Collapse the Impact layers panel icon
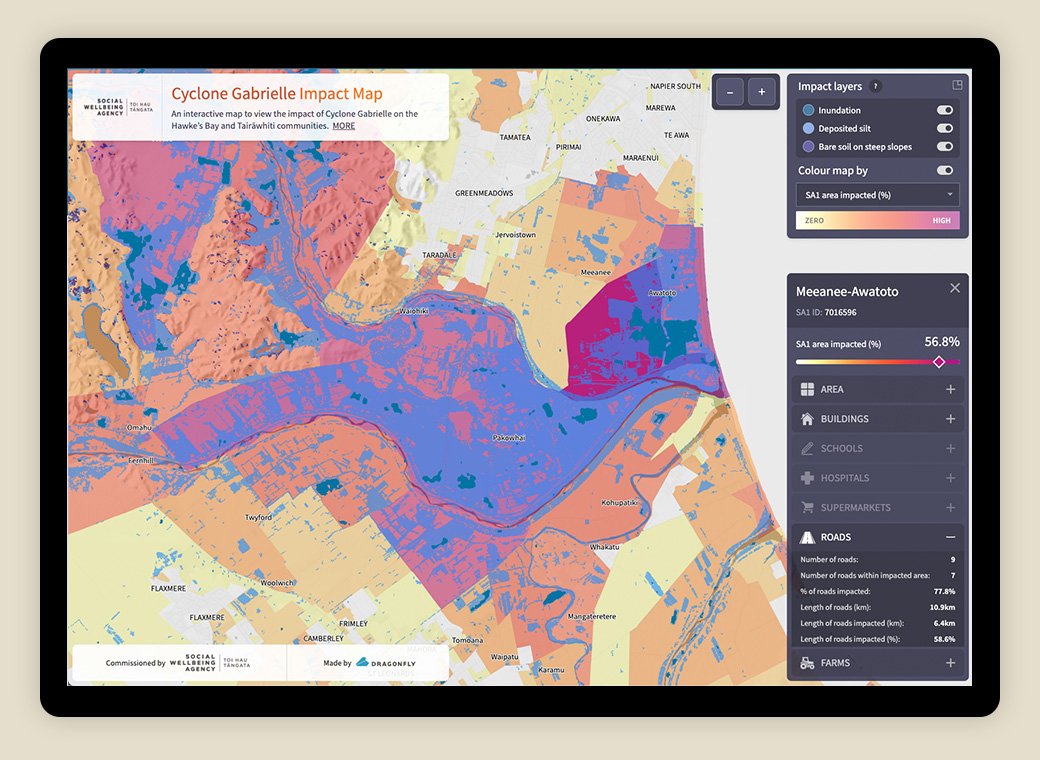Image resolution: width=1040 pixels, height=760 pixels. tap(957, 86)
